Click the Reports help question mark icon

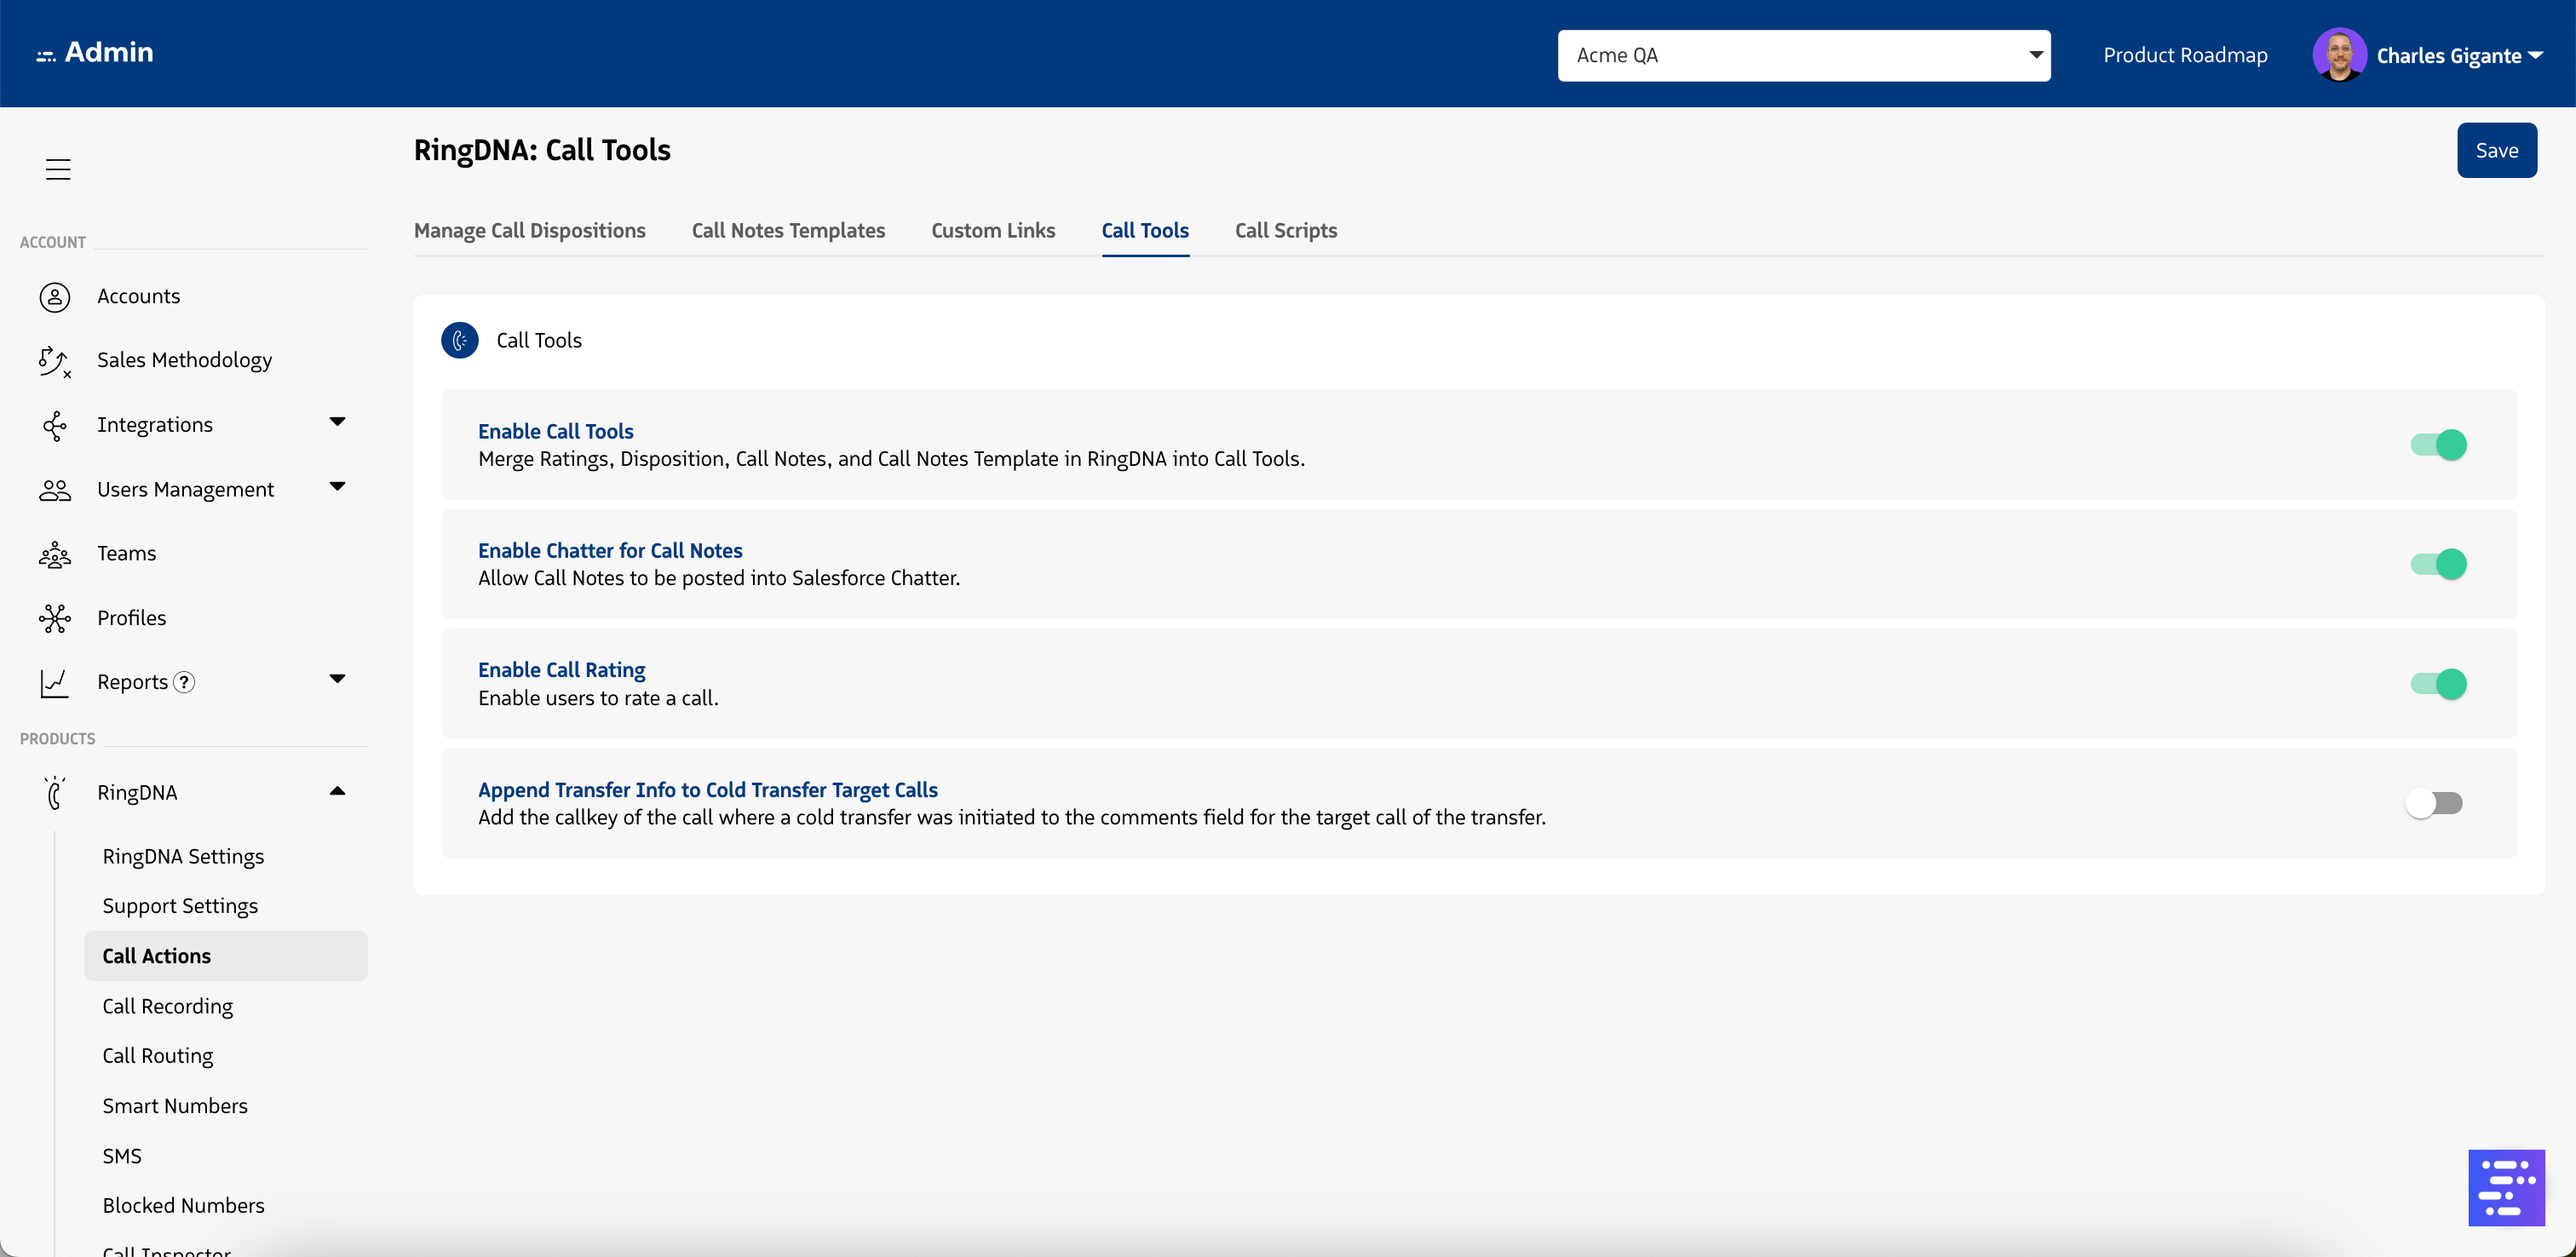[x=184, y=682]
